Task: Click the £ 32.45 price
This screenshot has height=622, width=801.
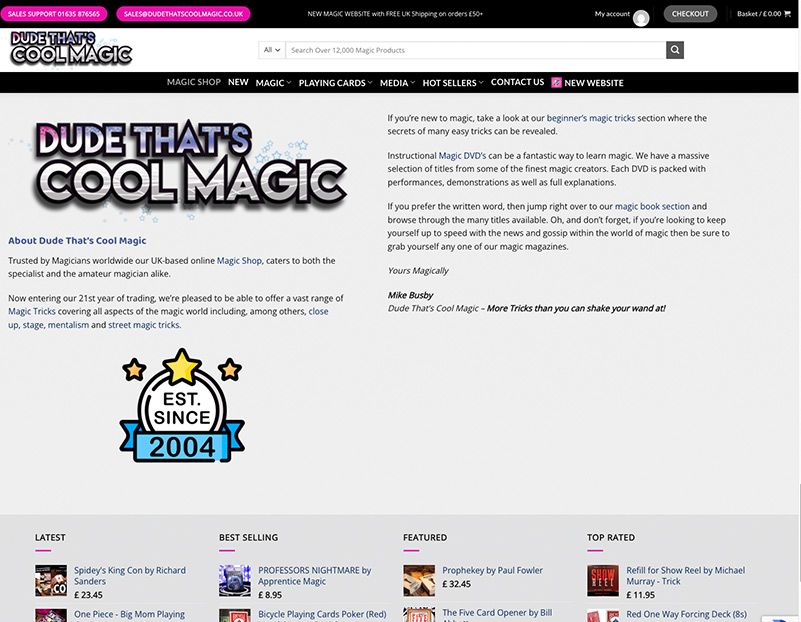Action: (456, 584)
